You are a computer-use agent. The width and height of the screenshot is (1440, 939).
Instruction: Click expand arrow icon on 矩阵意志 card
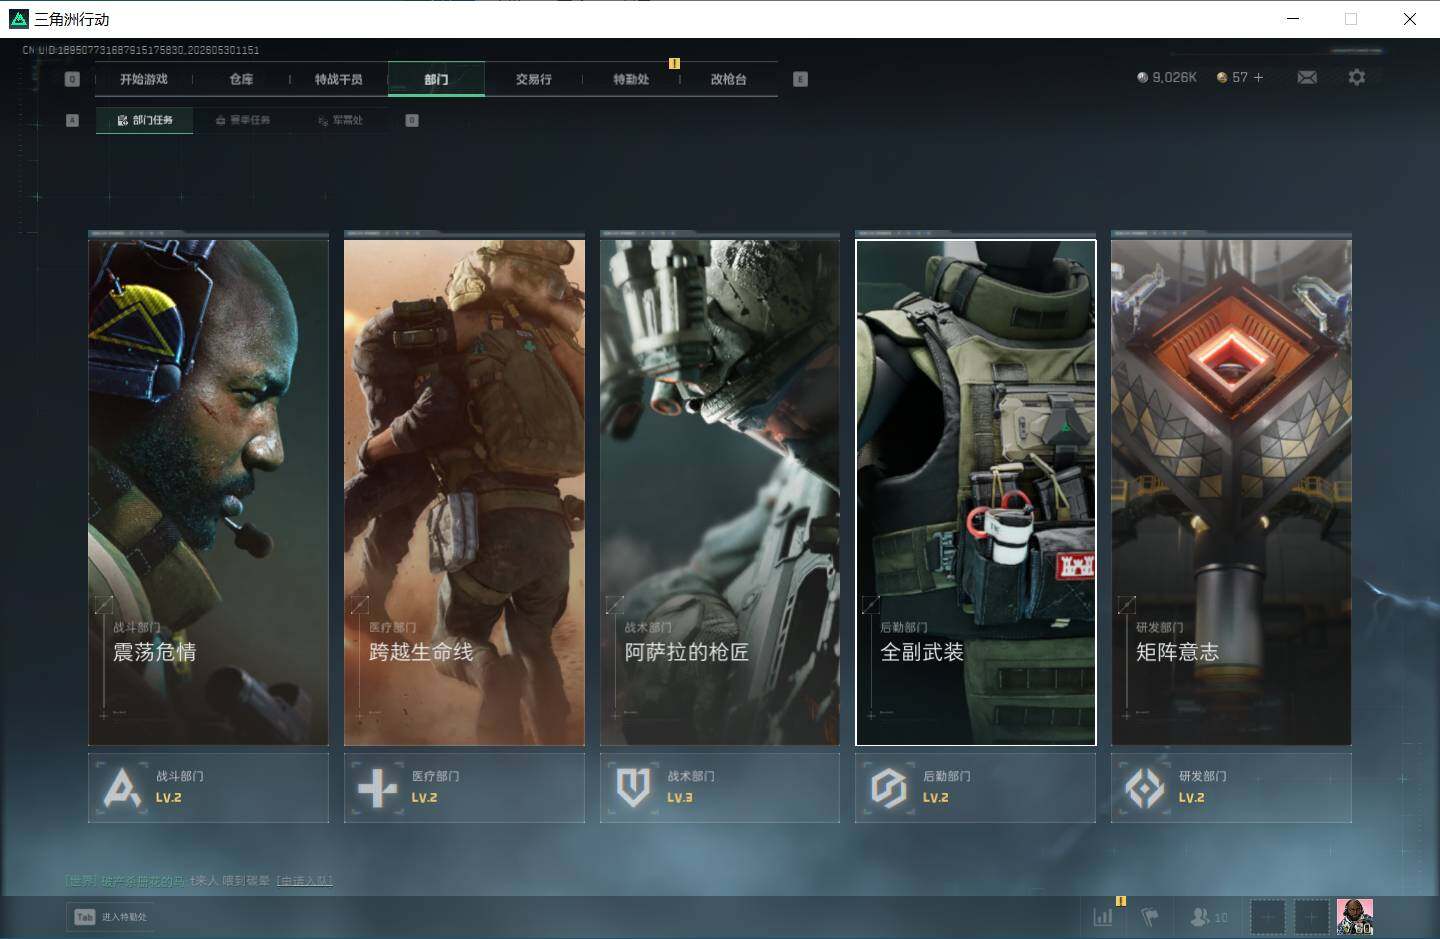click(1127, 604)
